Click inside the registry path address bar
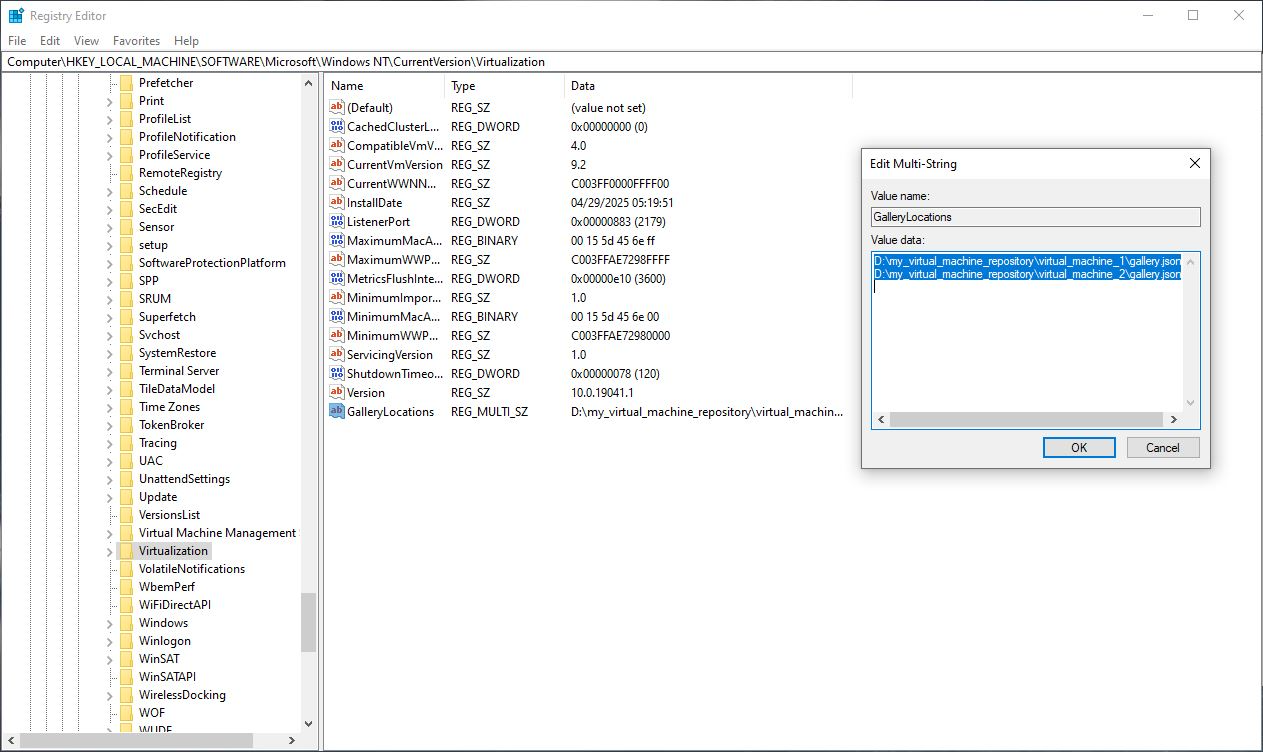The width and height of the screenshot is (1263, 752). (x=400, y=61)
